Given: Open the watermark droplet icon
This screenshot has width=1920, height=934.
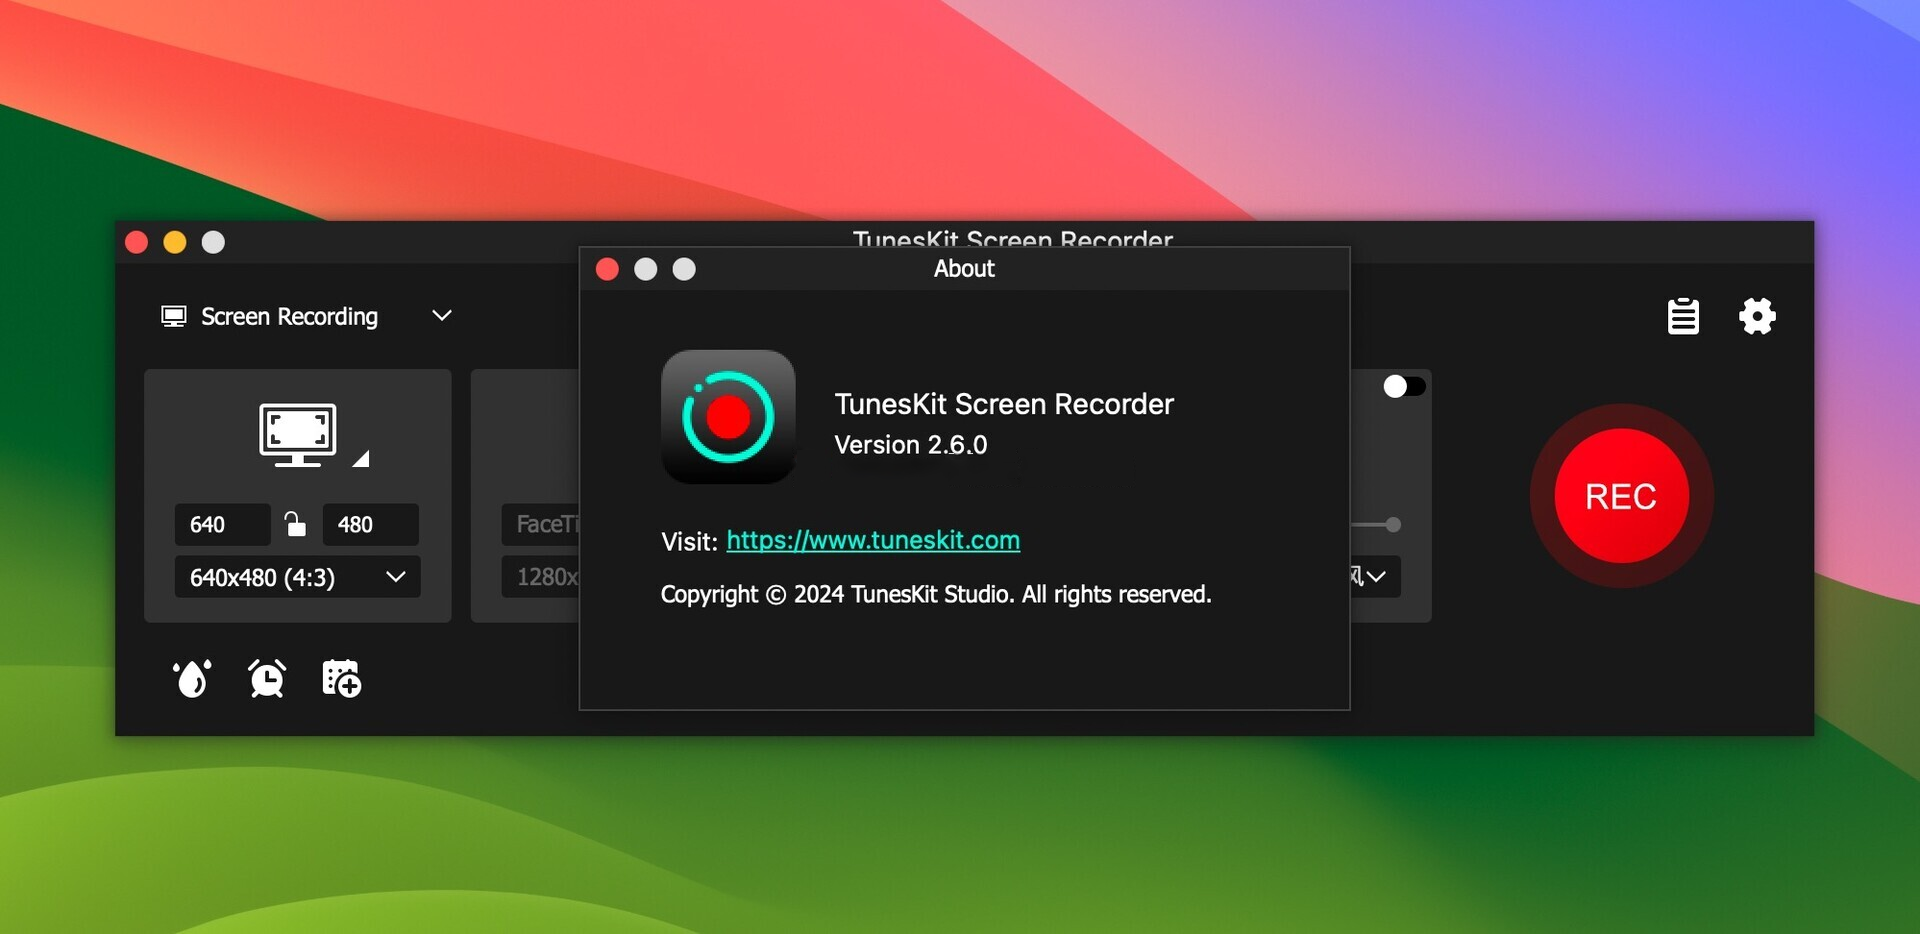Looking at the screenshot, I should 192,679.
